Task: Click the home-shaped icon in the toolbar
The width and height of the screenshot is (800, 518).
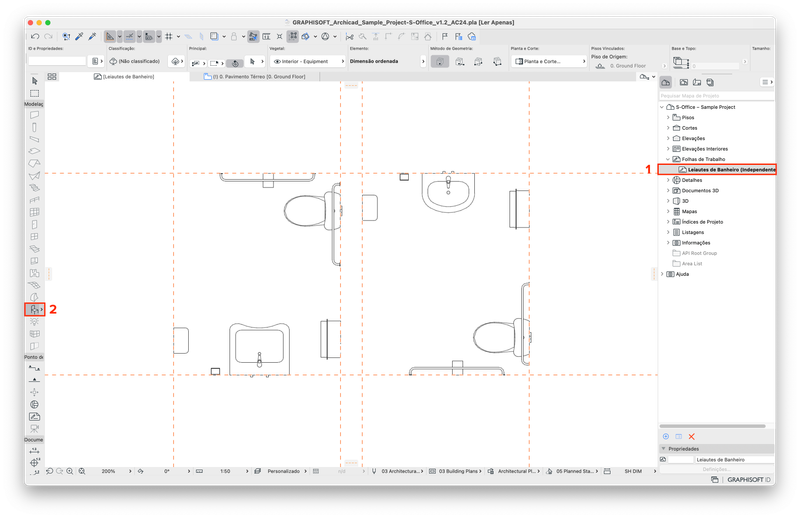Action: pyautogui.click(x=428, y=36)
